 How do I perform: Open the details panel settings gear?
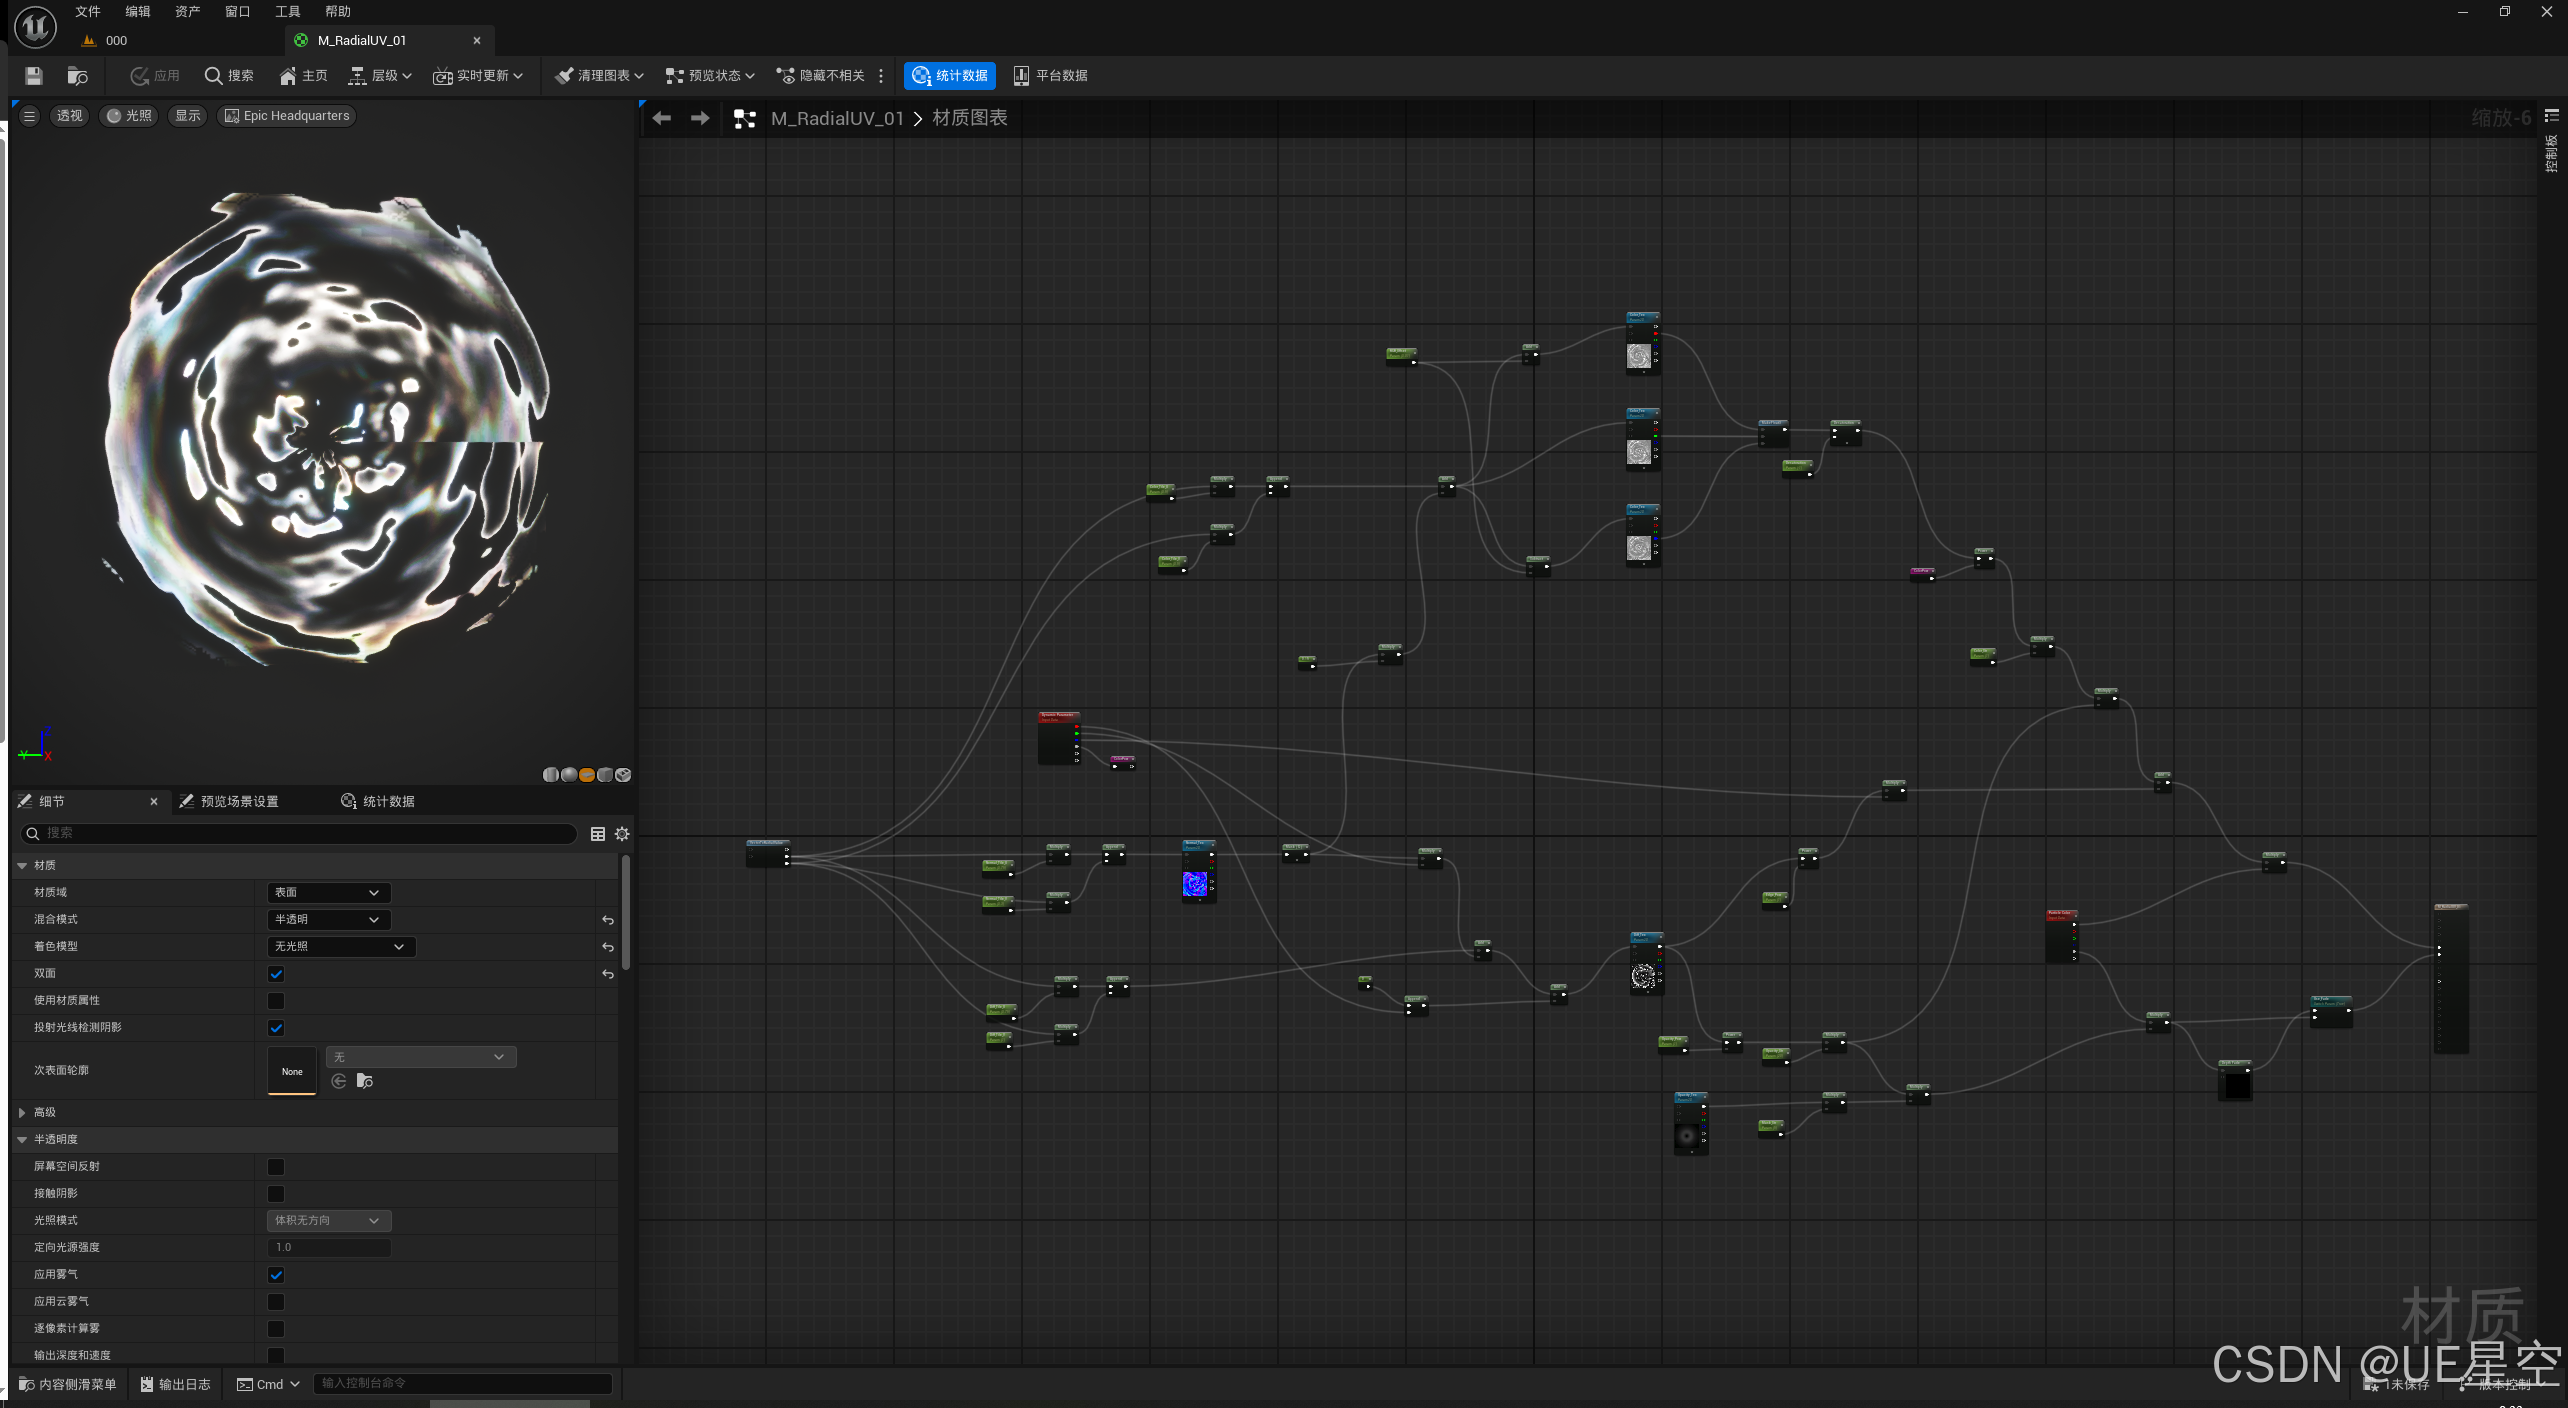[x=622, y=834]
